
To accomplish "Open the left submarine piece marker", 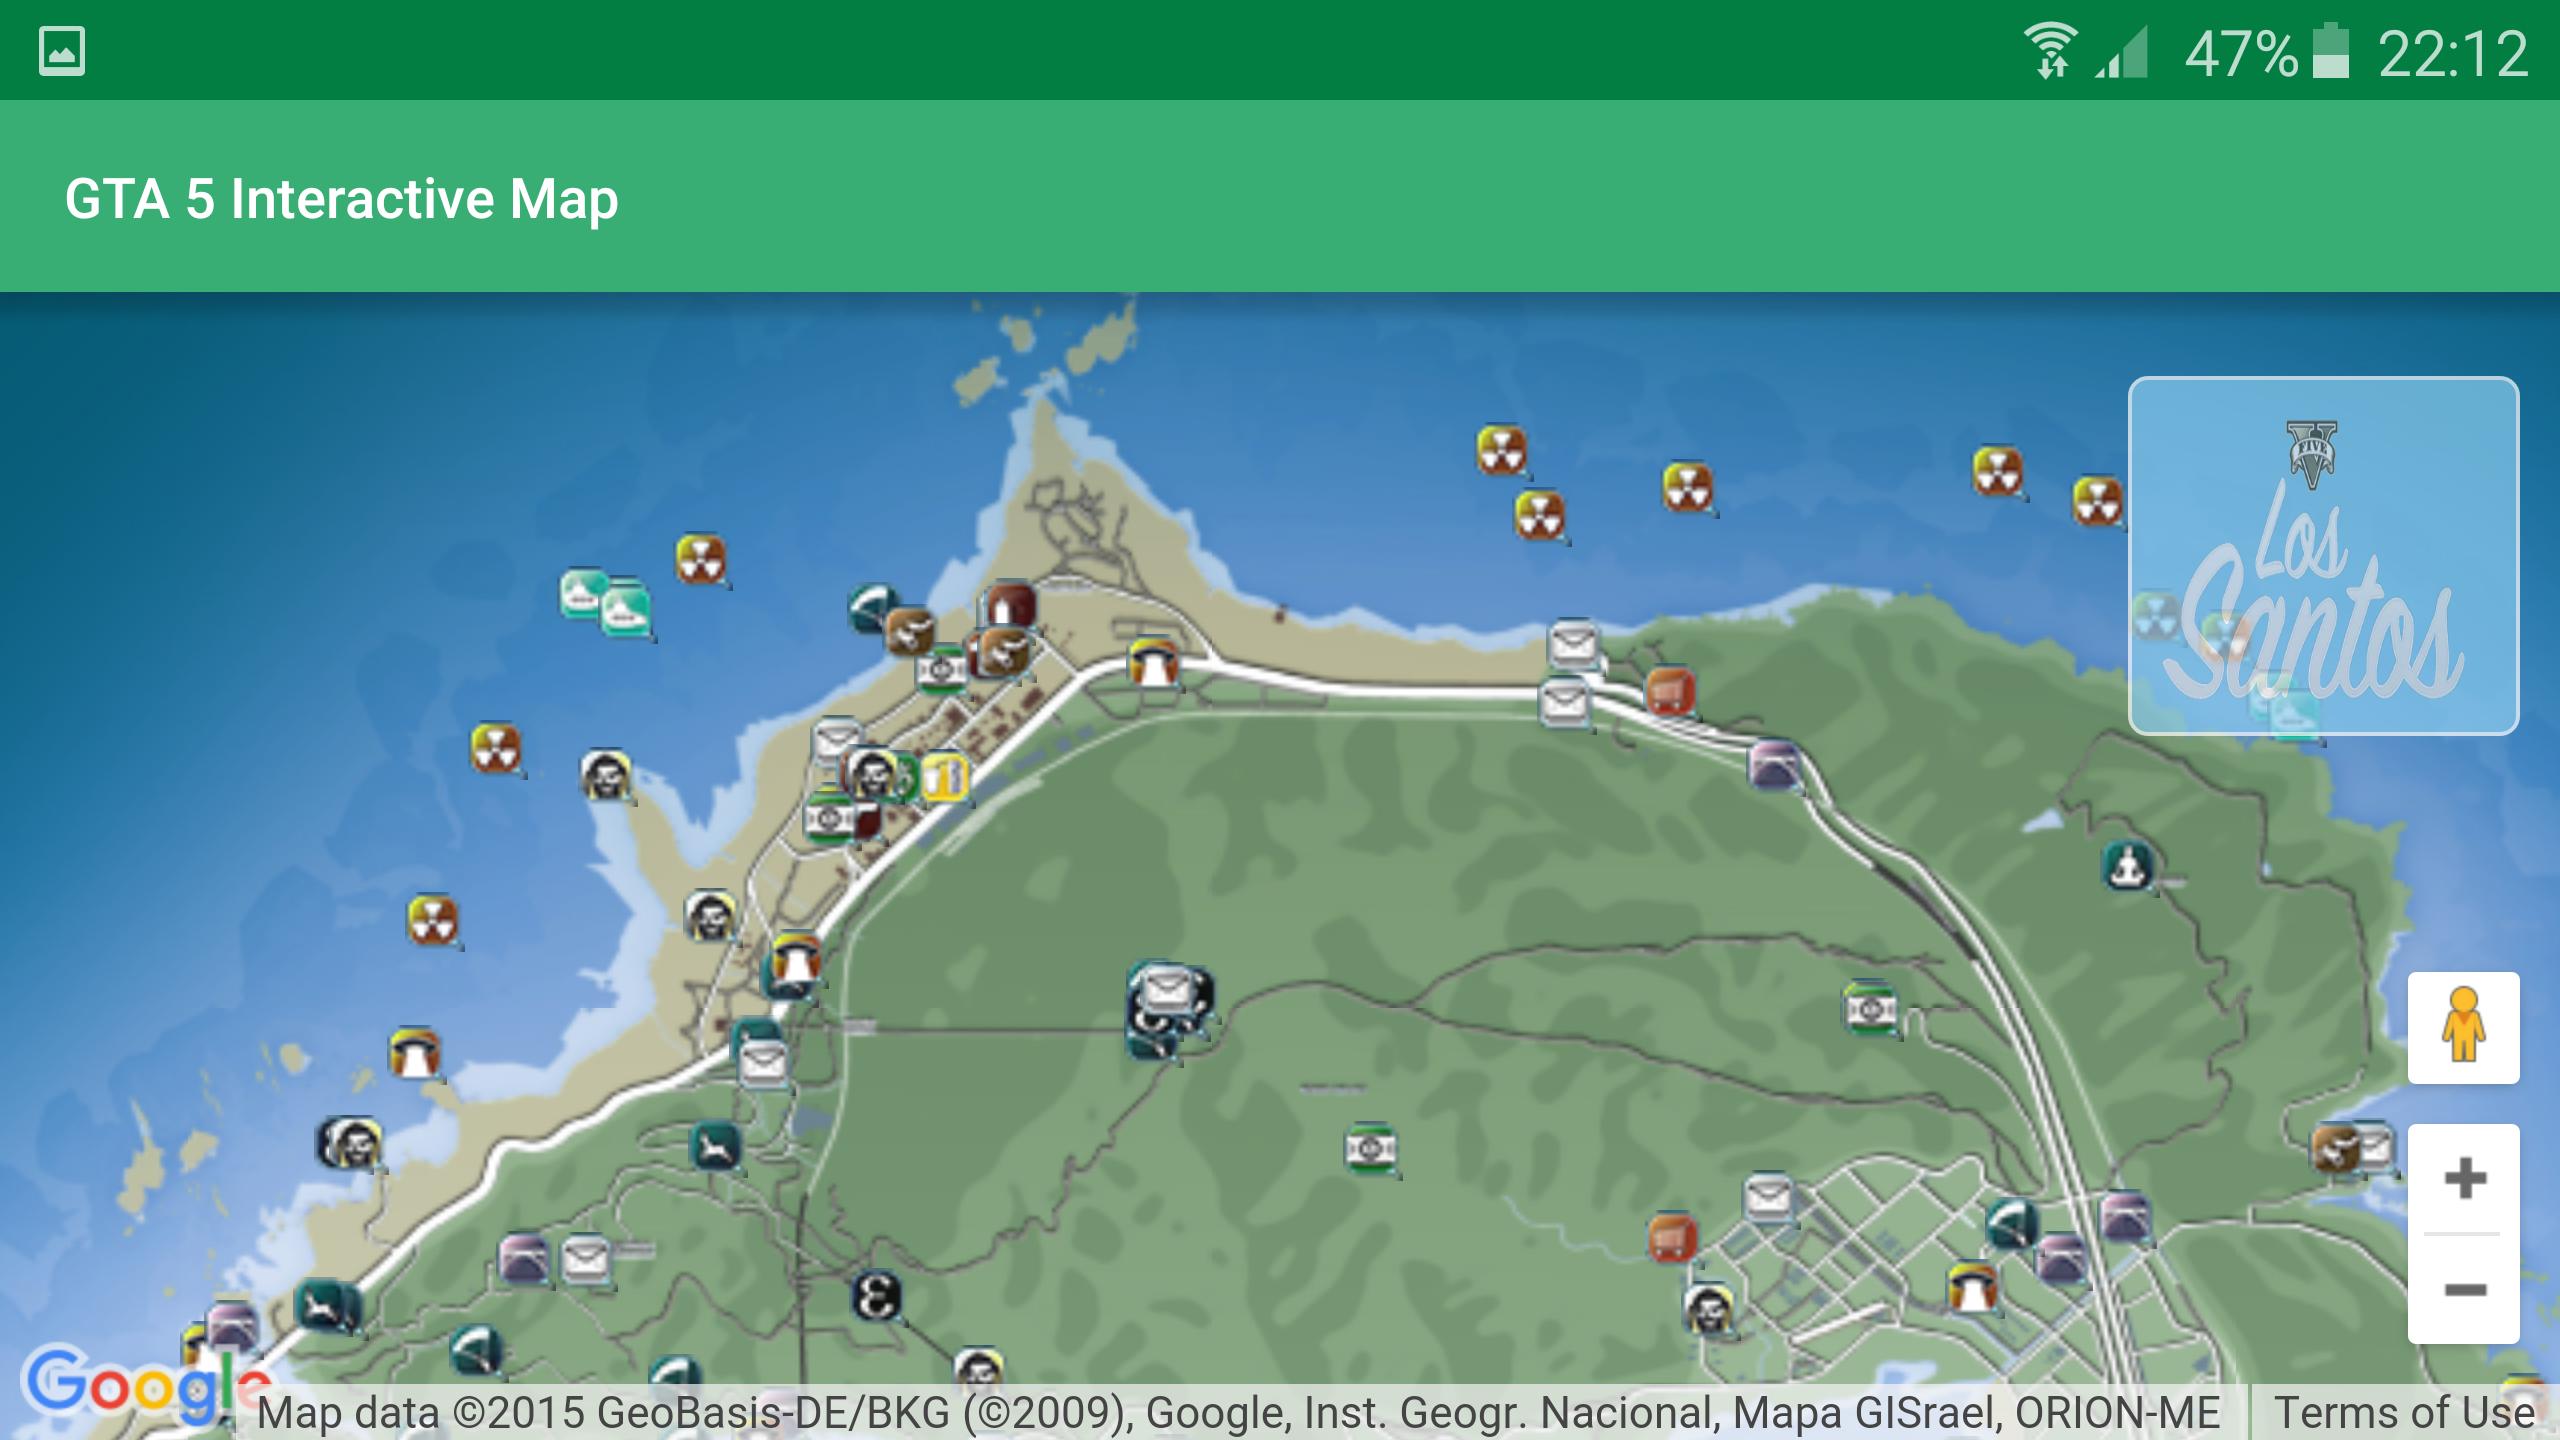I will tap(584, 595).
